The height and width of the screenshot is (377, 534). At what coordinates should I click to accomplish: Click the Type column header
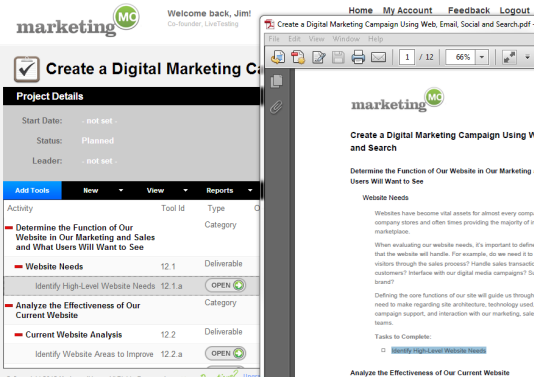(216, 208)
